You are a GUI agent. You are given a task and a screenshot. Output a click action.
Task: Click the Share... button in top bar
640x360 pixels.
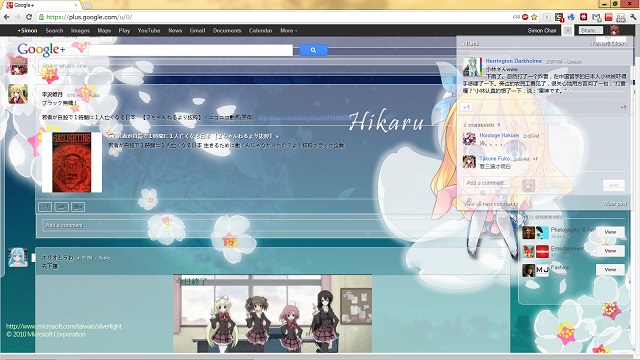tap(591, 31)
